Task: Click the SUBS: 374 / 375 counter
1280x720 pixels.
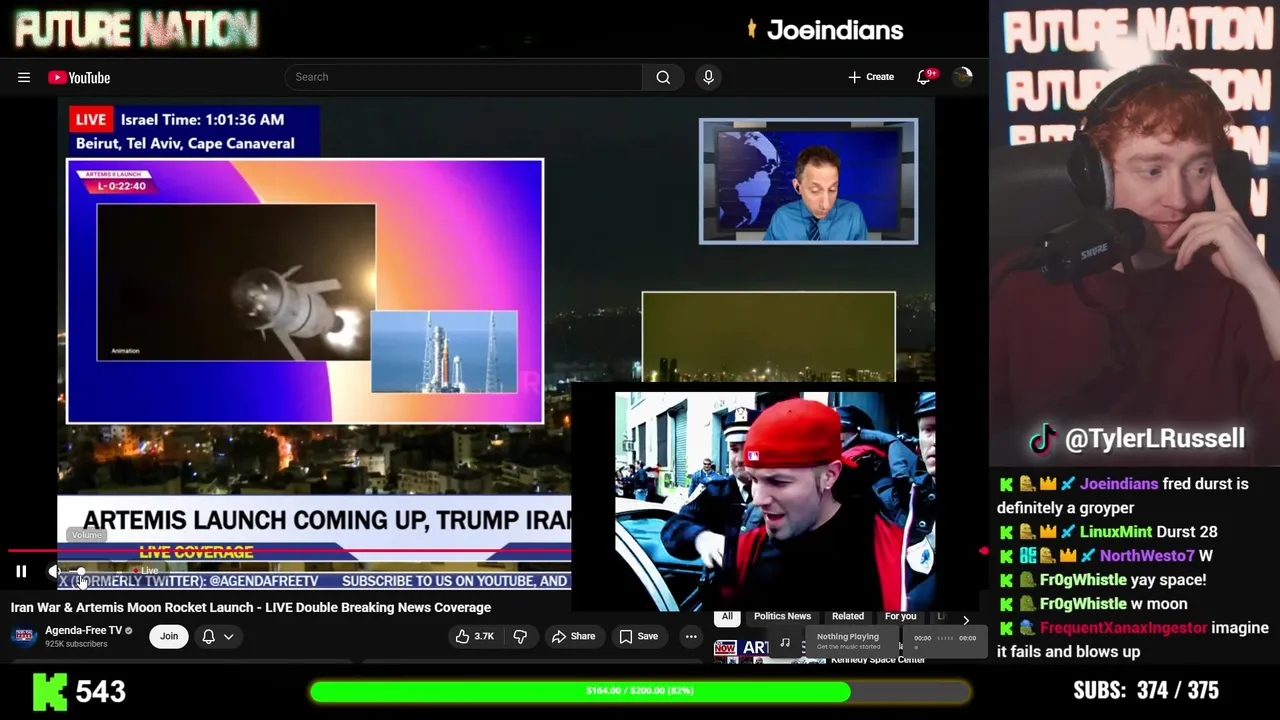Action: tap(1146, 691)
